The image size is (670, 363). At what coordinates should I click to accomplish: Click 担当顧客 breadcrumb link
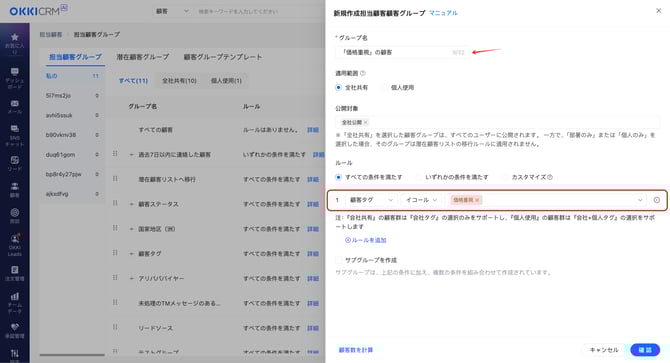pos(51,35)
